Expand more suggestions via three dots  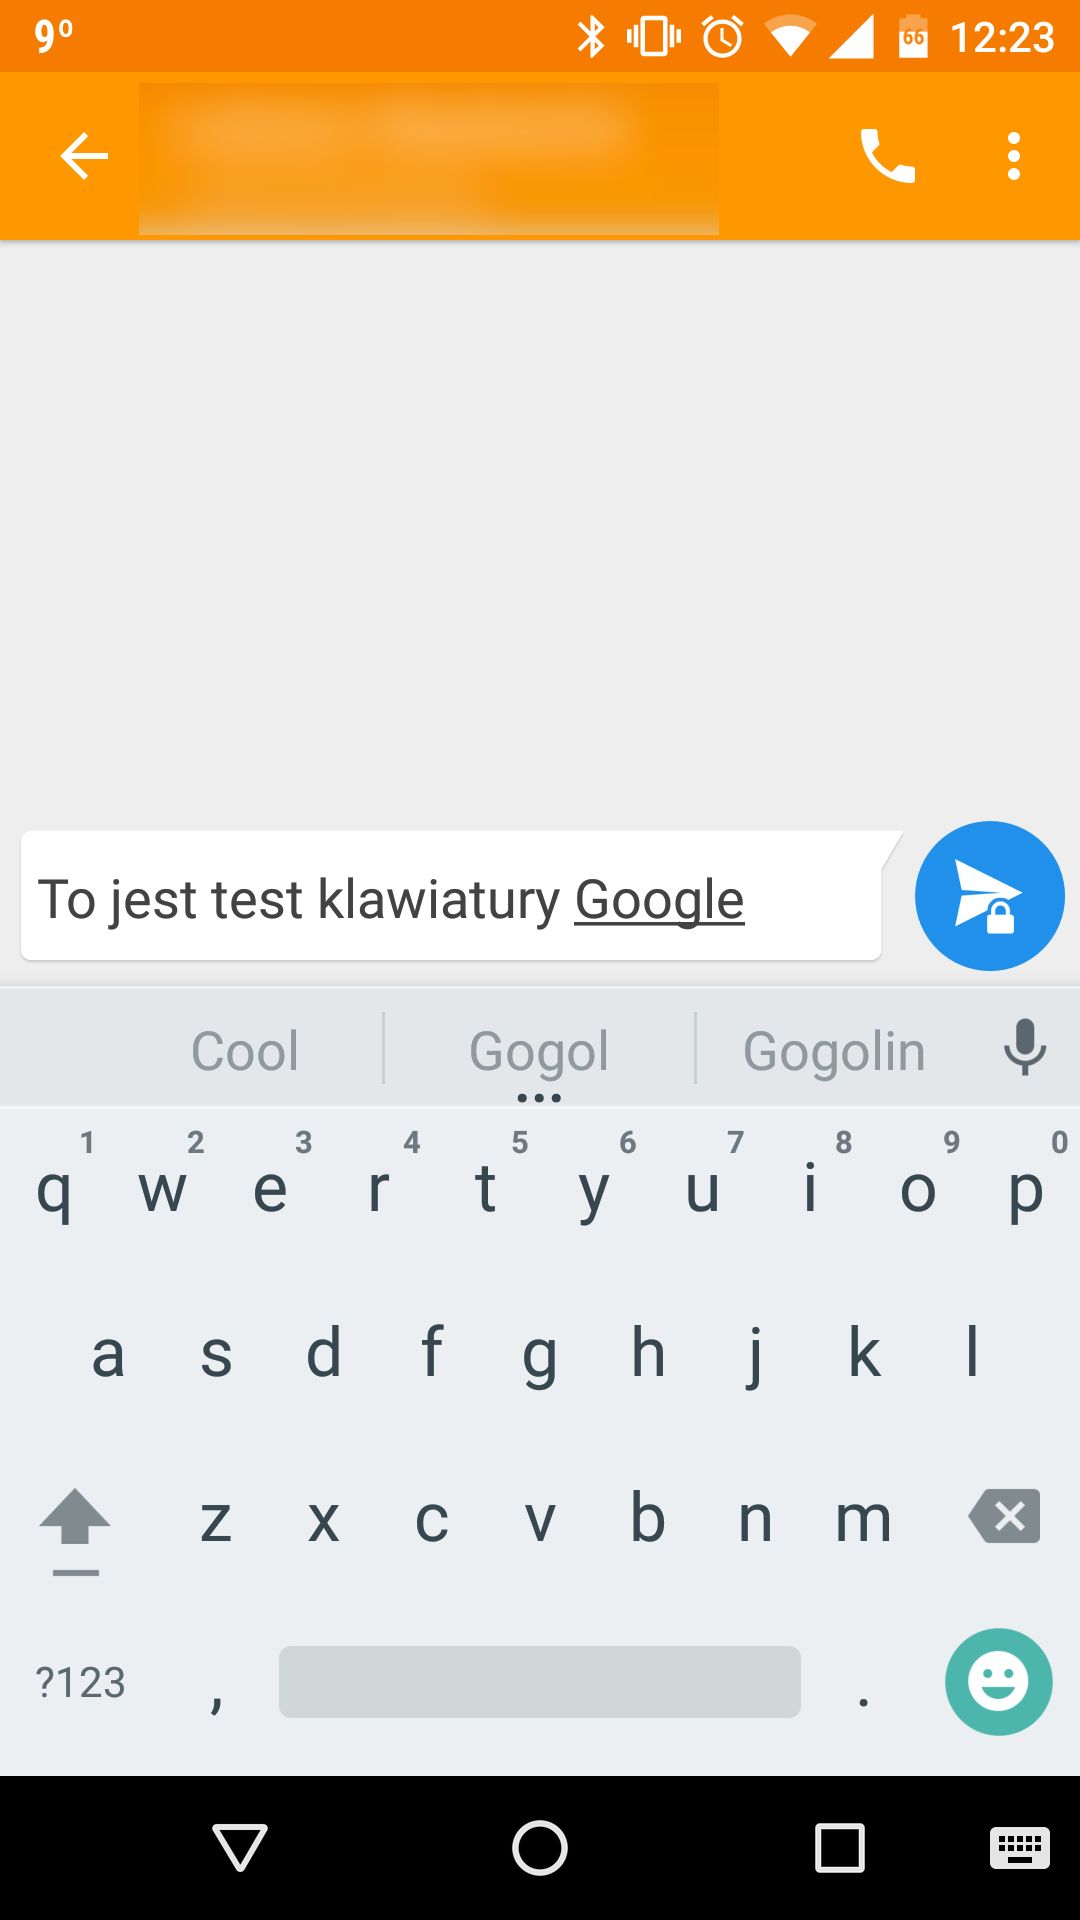pos(539,1098)
